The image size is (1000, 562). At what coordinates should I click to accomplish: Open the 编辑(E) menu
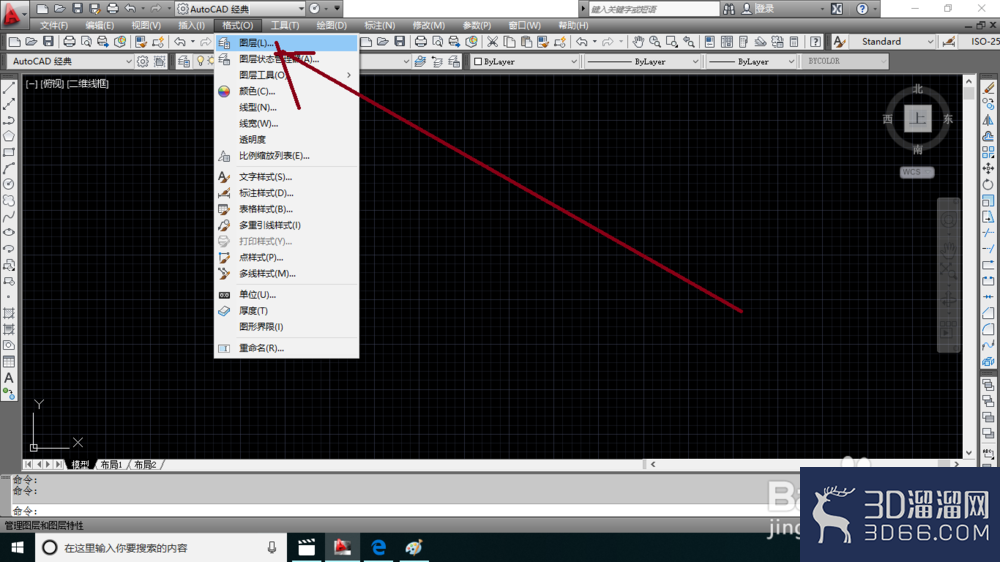click(x=99, y=26)
